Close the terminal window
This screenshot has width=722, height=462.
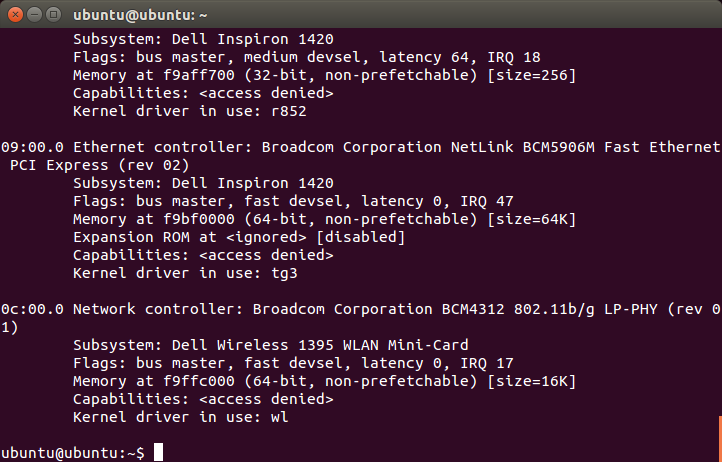pos(15,15)
